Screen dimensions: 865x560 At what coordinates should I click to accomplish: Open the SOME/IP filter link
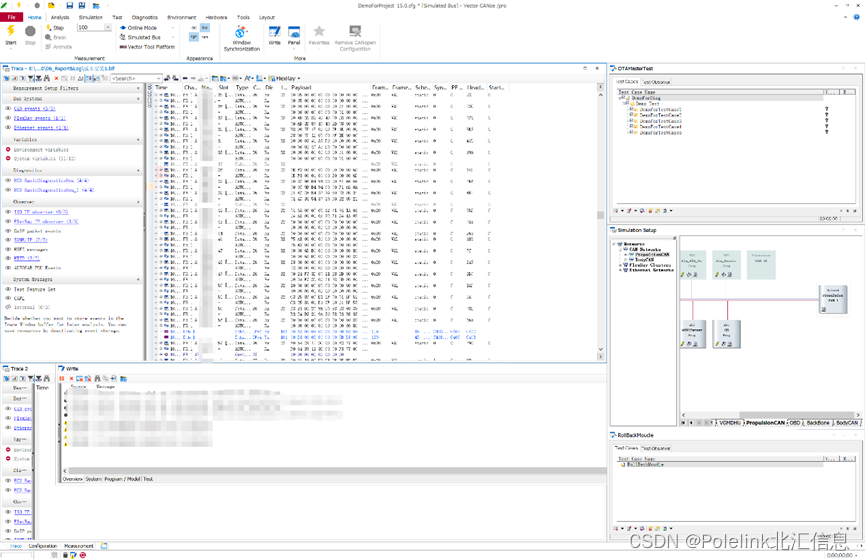click(x=30, y=240)
